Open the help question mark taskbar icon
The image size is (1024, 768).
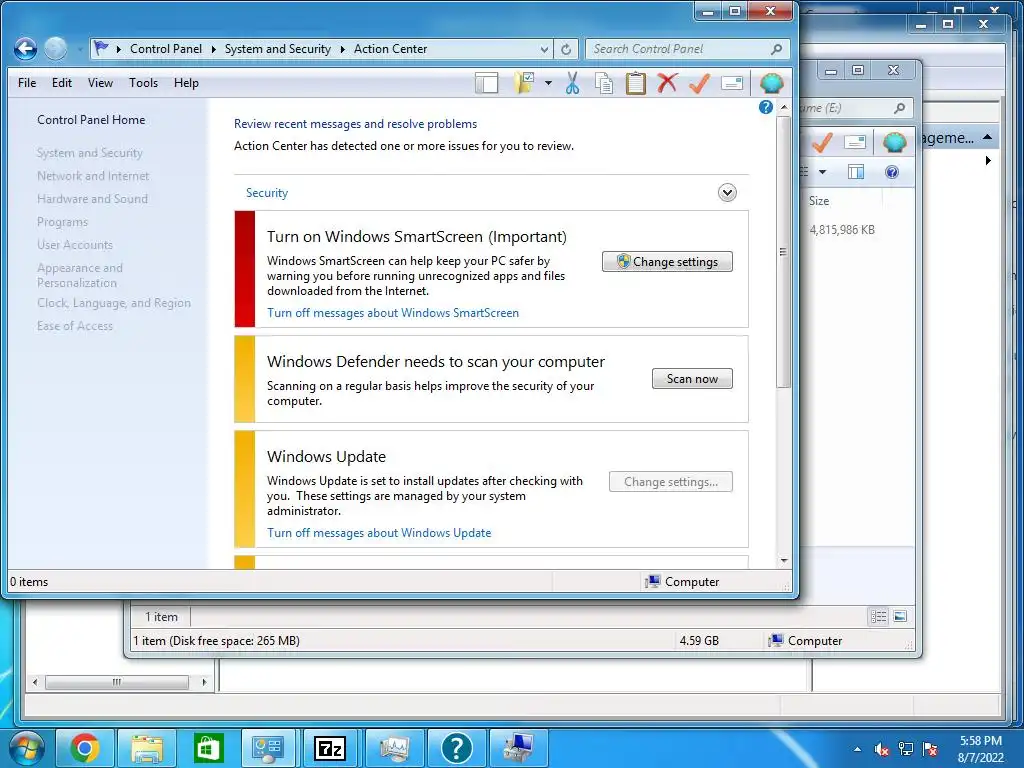pos(456,748)
